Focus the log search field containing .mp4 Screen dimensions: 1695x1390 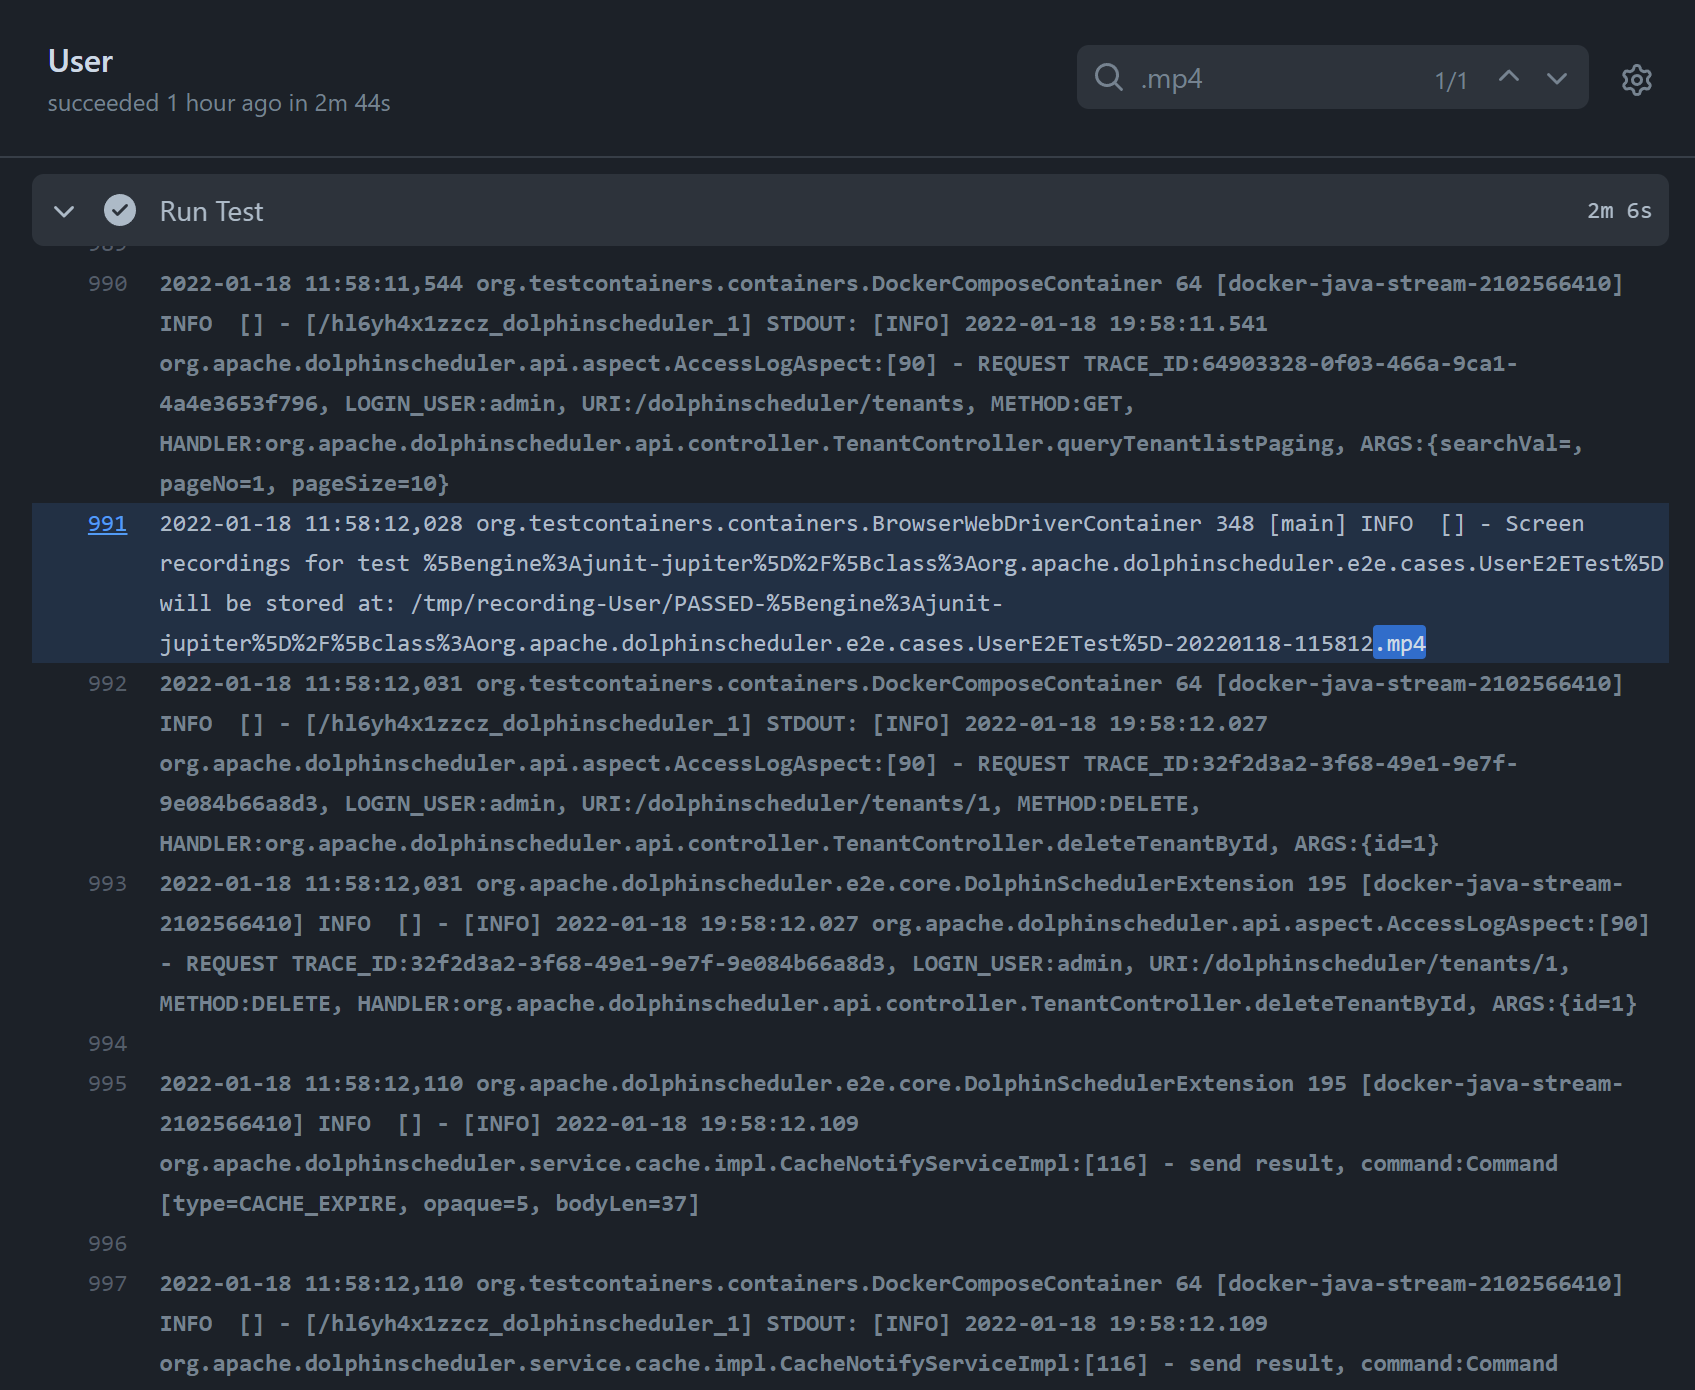coord(1280,78)
